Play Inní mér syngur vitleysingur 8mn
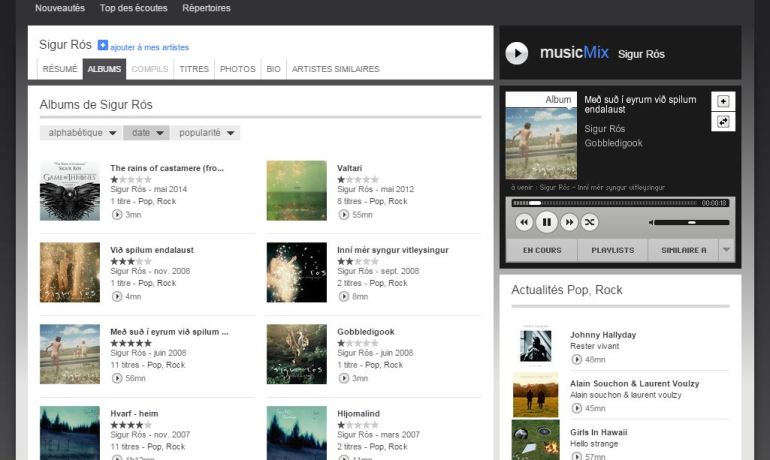Viewport: 770px width, 460px height. pyautogui.click(x=344, y=297)
